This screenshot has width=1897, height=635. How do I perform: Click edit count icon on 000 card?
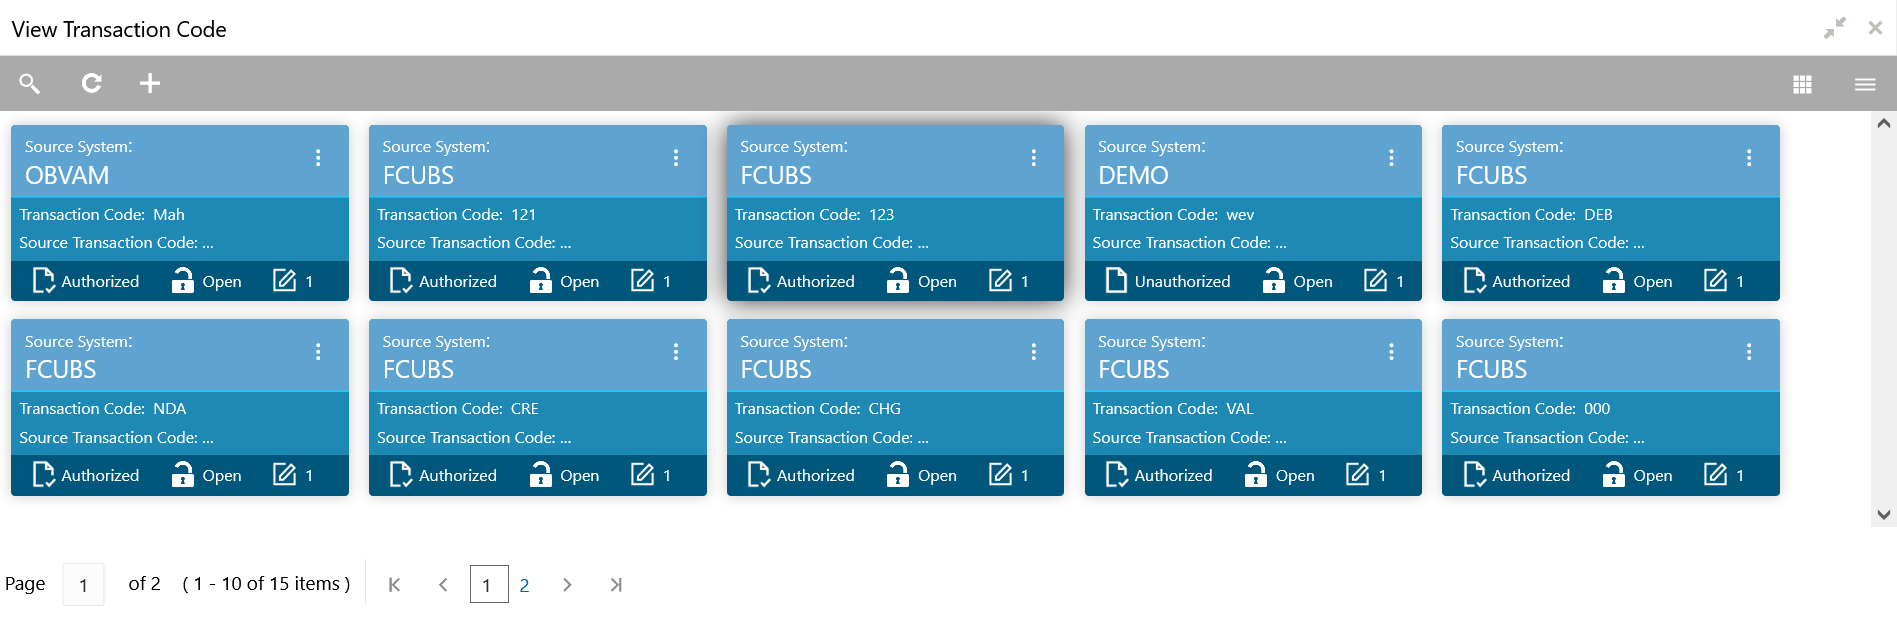coord(1716,475)
